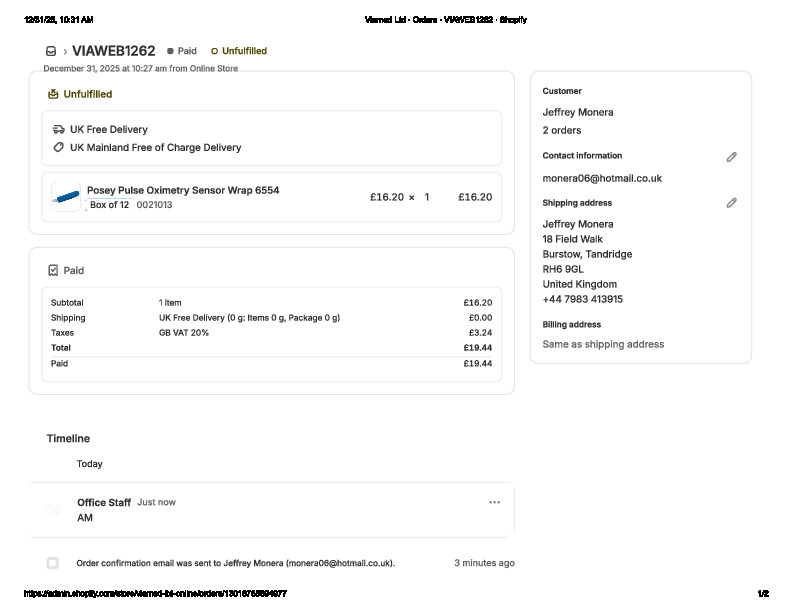Click the monera06@hotmail.co.uk email address
792x612 pixels.
(x=602, y=178)
